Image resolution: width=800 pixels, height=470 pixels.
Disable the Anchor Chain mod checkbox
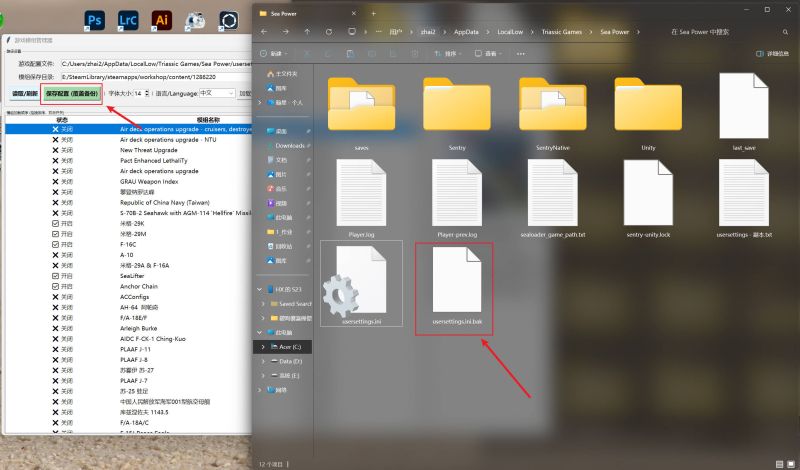pos(55,286)
